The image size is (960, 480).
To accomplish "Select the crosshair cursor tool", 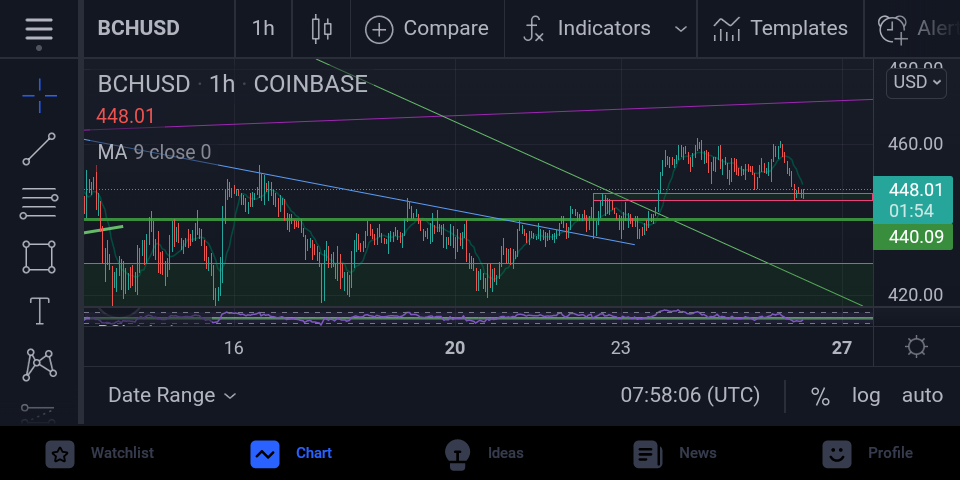I will pyautogui.click(x=40, y=96).
